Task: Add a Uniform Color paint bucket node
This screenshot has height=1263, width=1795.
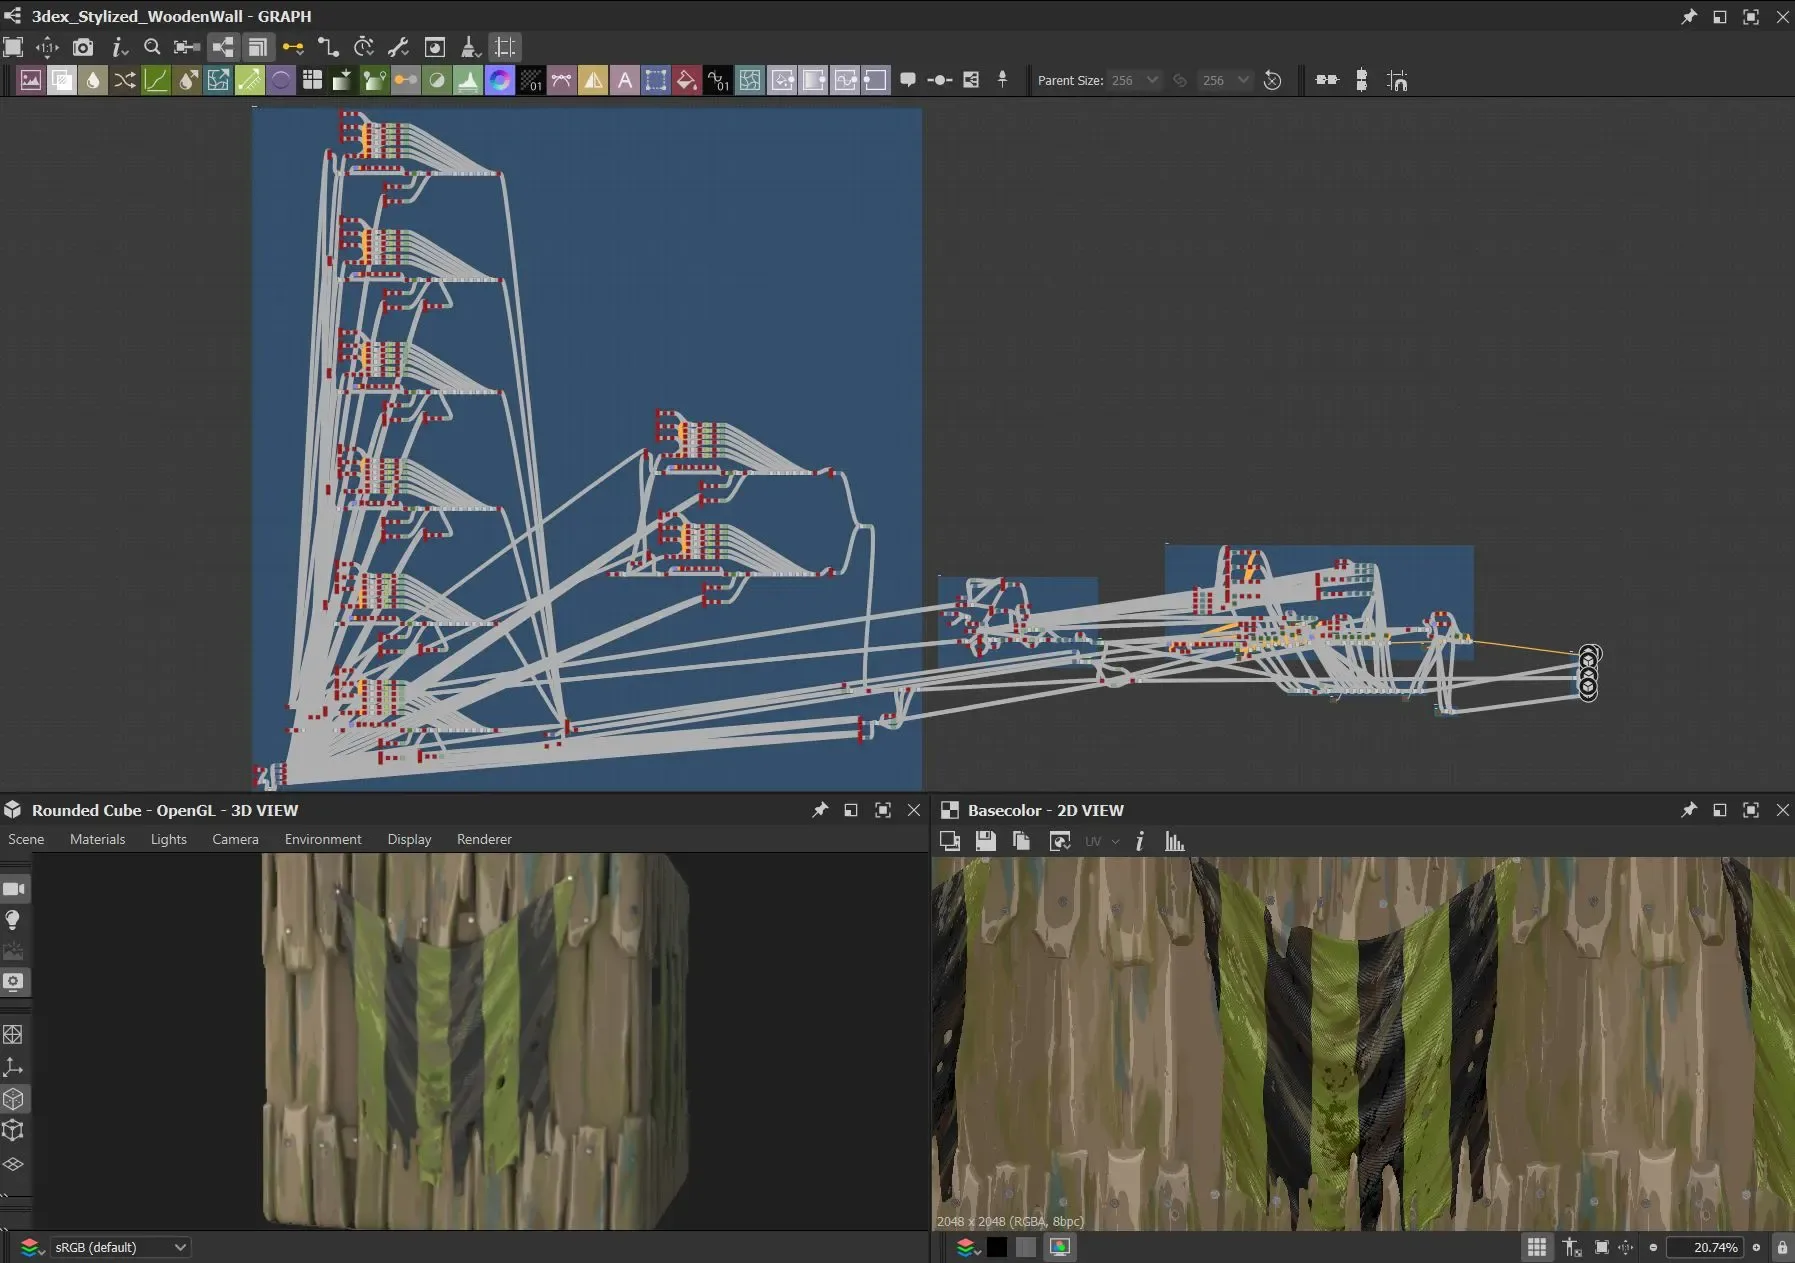Action: pos(687,80)
